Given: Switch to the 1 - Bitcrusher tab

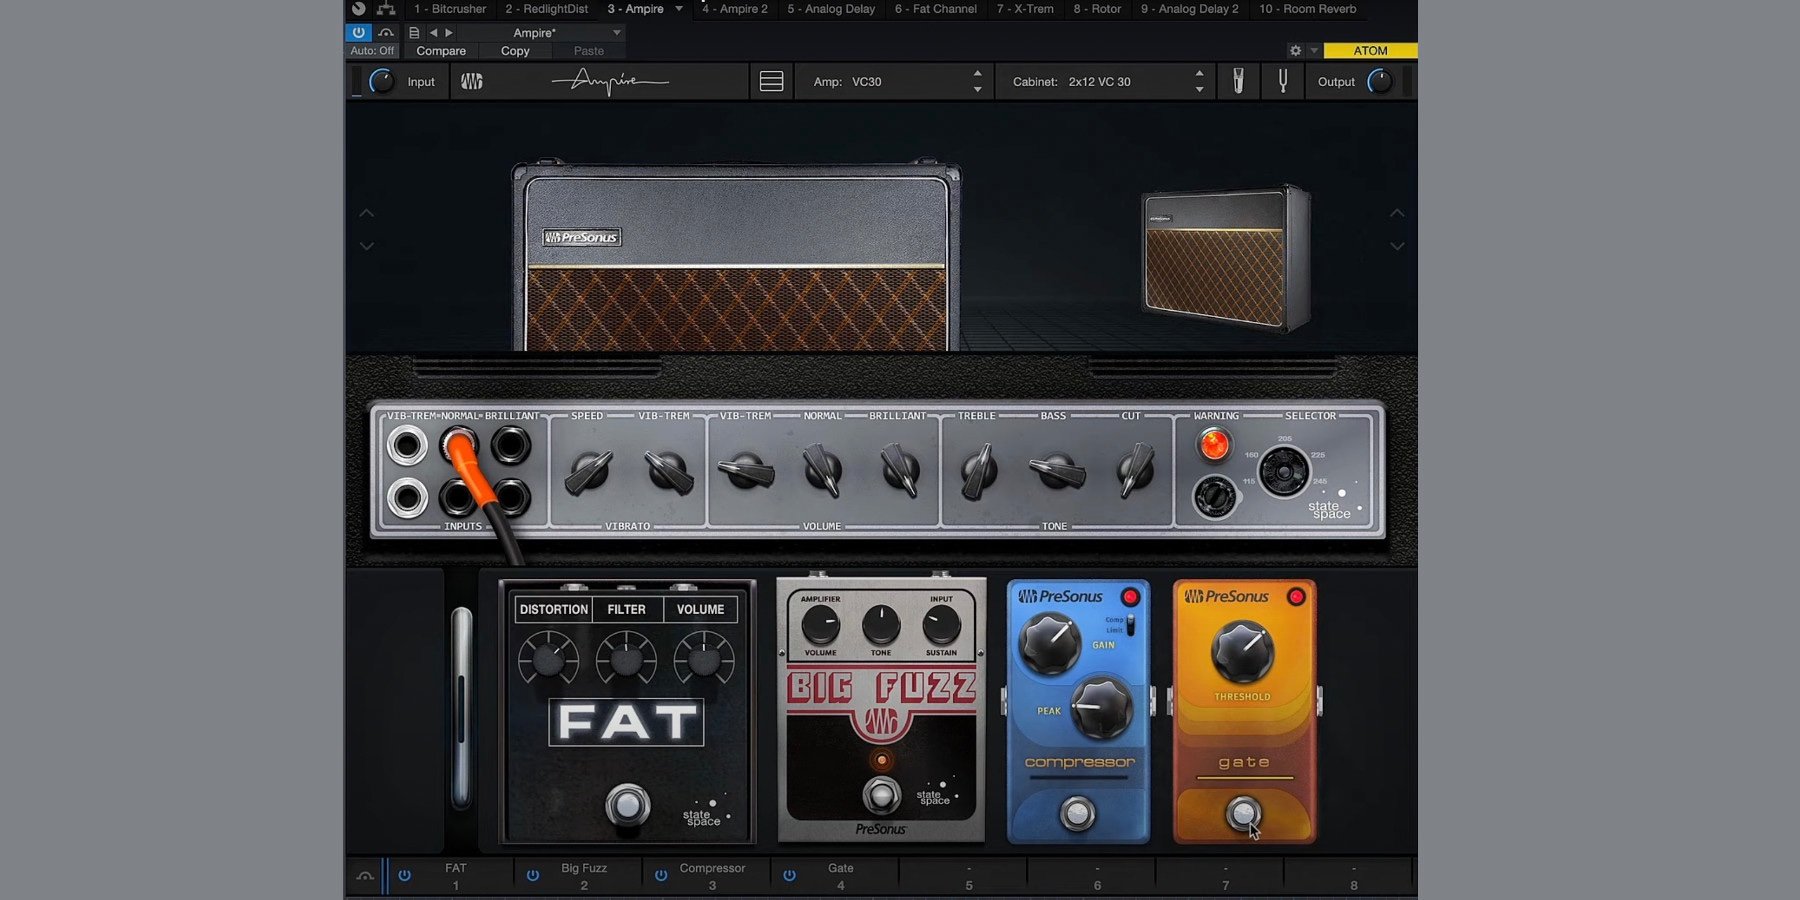Looking at the screenshot, I should 449,9.
